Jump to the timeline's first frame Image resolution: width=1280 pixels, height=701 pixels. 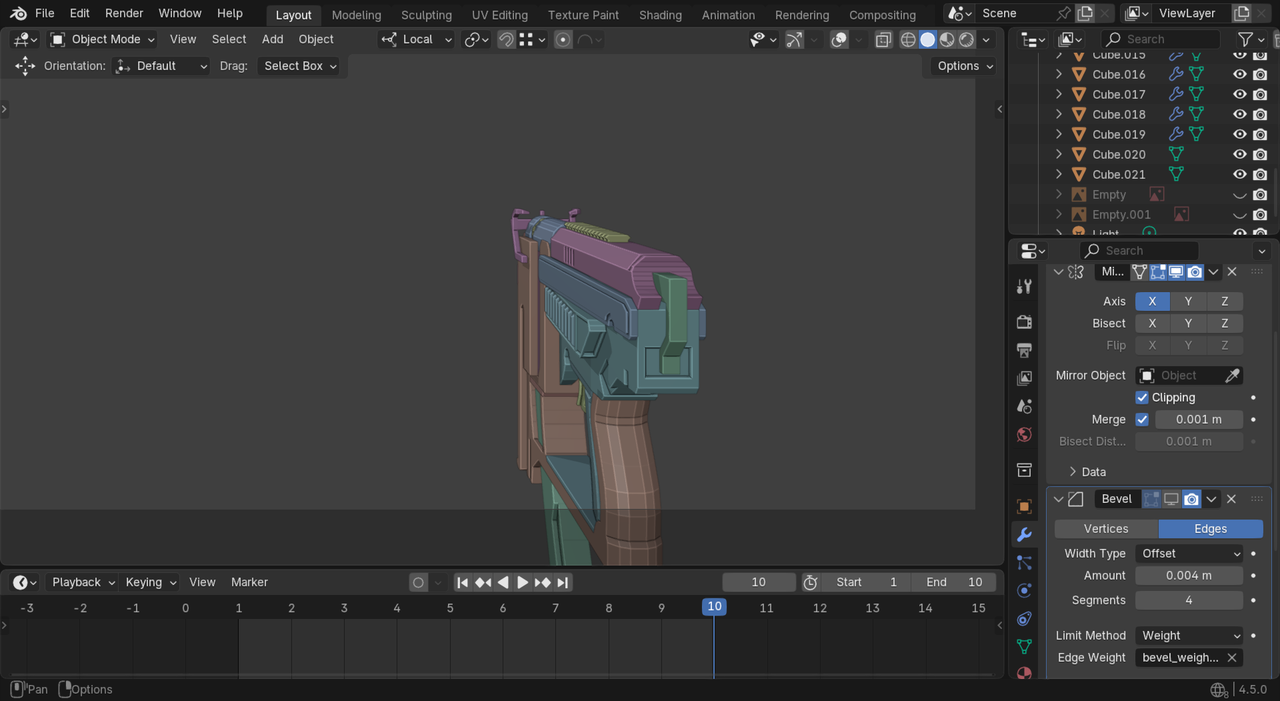coord(462,582)
